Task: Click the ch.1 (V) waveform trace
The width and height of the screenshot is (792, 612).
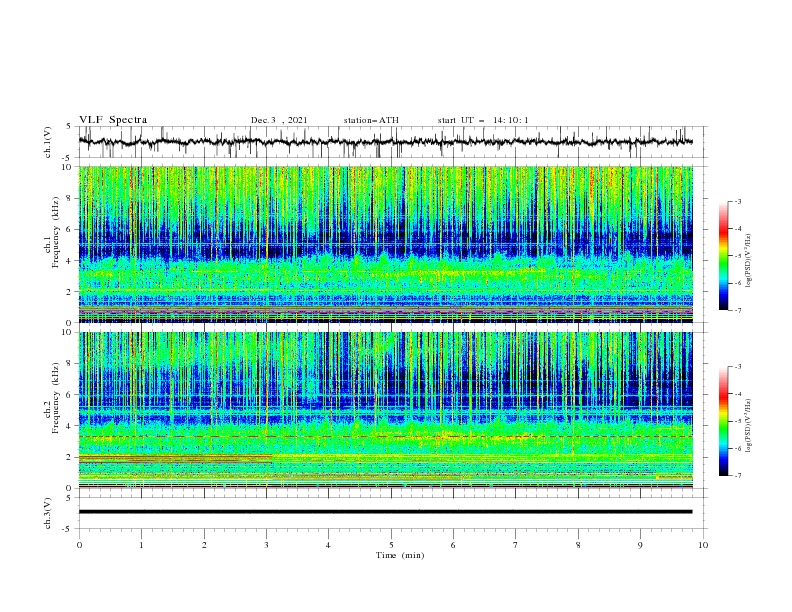Action: coord(385,142)
